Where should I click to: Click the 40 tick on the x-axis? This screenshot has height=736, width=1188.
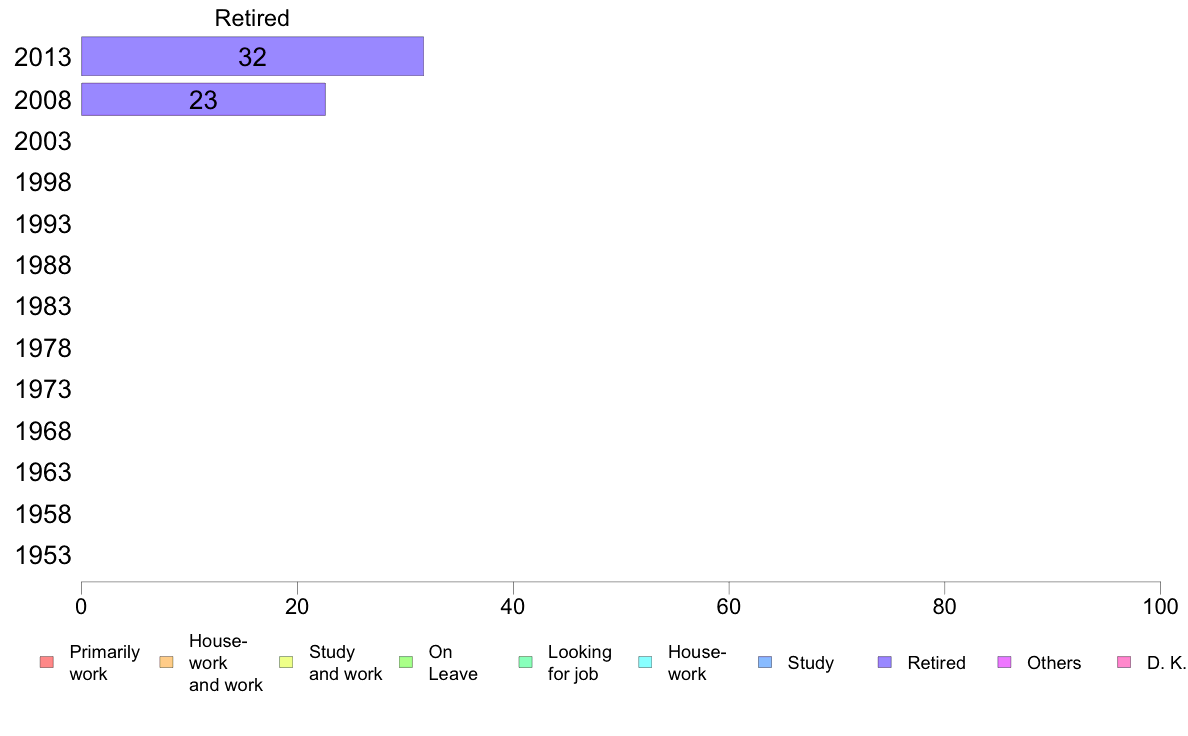pyautogui.click(x=513, y=606)
